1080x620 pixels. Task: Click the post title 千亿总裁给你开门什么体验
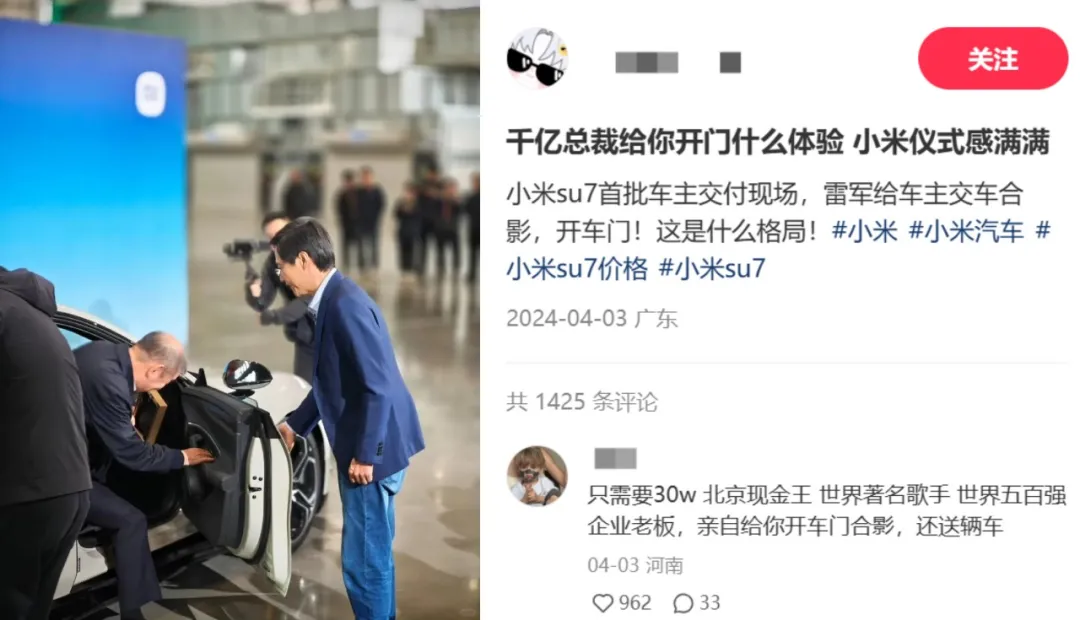[675, 143]
